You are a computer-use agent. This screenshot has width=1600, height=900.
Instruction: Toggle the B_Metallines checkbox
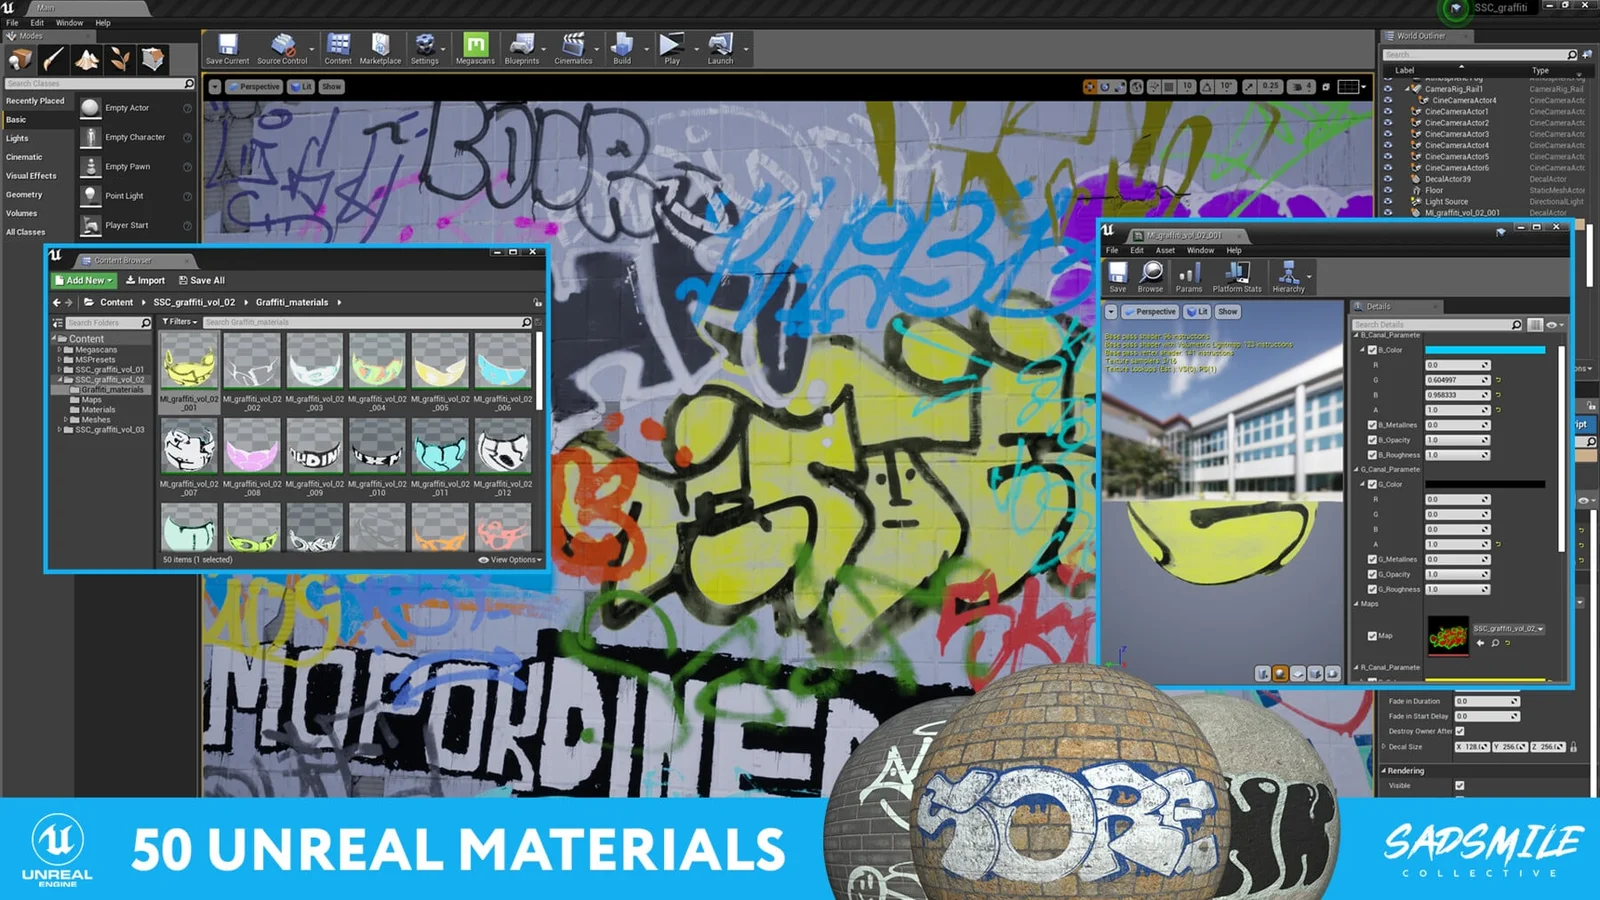[x=1372, y=424]
